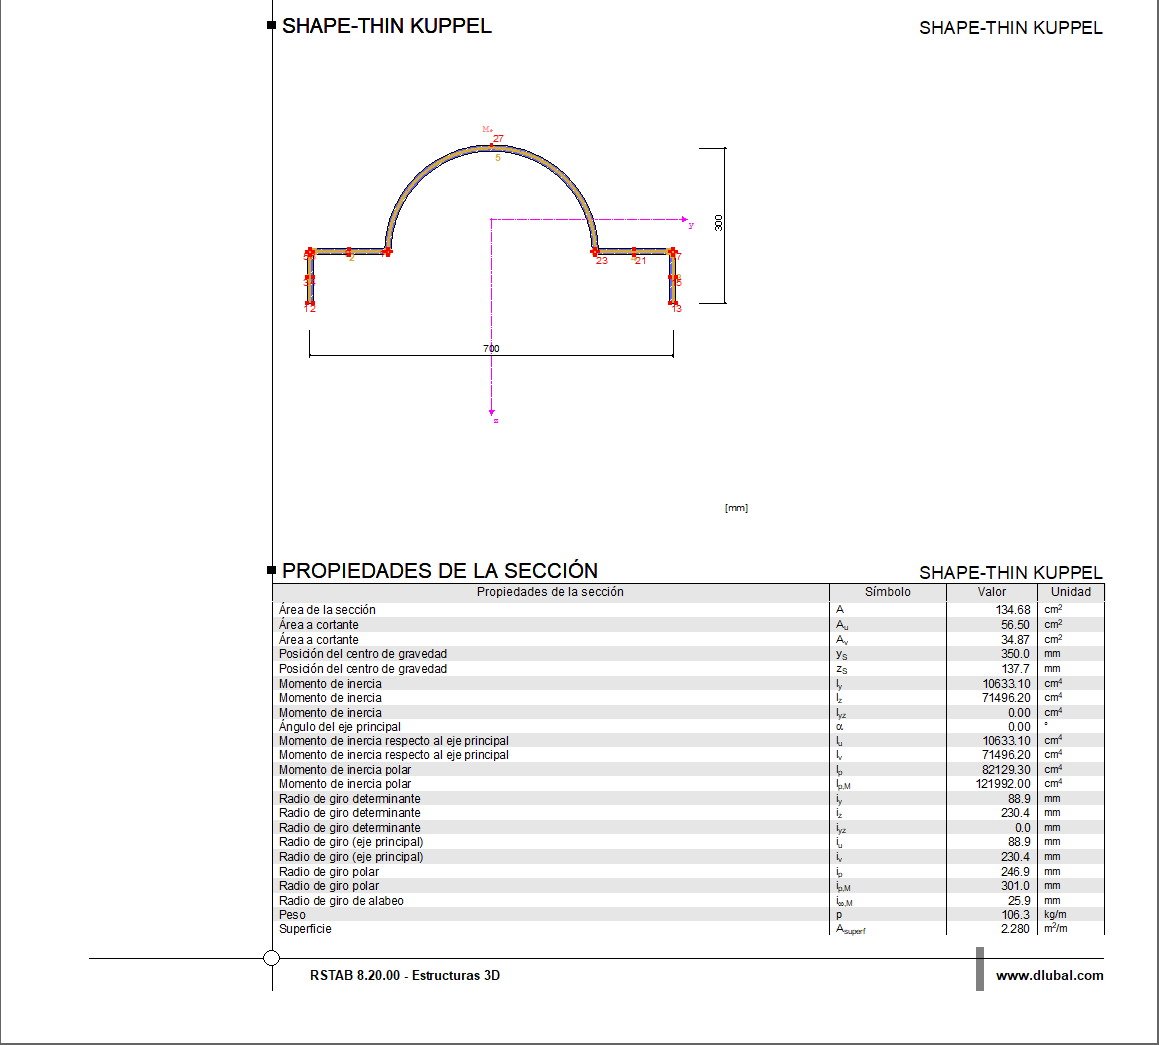
Task: Select the centroid position value 137.7
Action: coord(1015,669)
